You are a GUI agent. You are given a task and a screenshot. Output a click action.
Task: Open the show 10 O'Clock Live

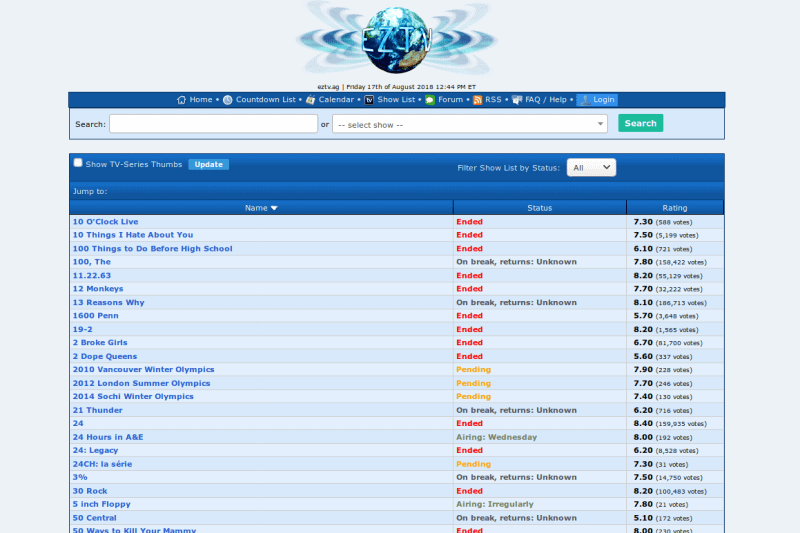[105, 222]
